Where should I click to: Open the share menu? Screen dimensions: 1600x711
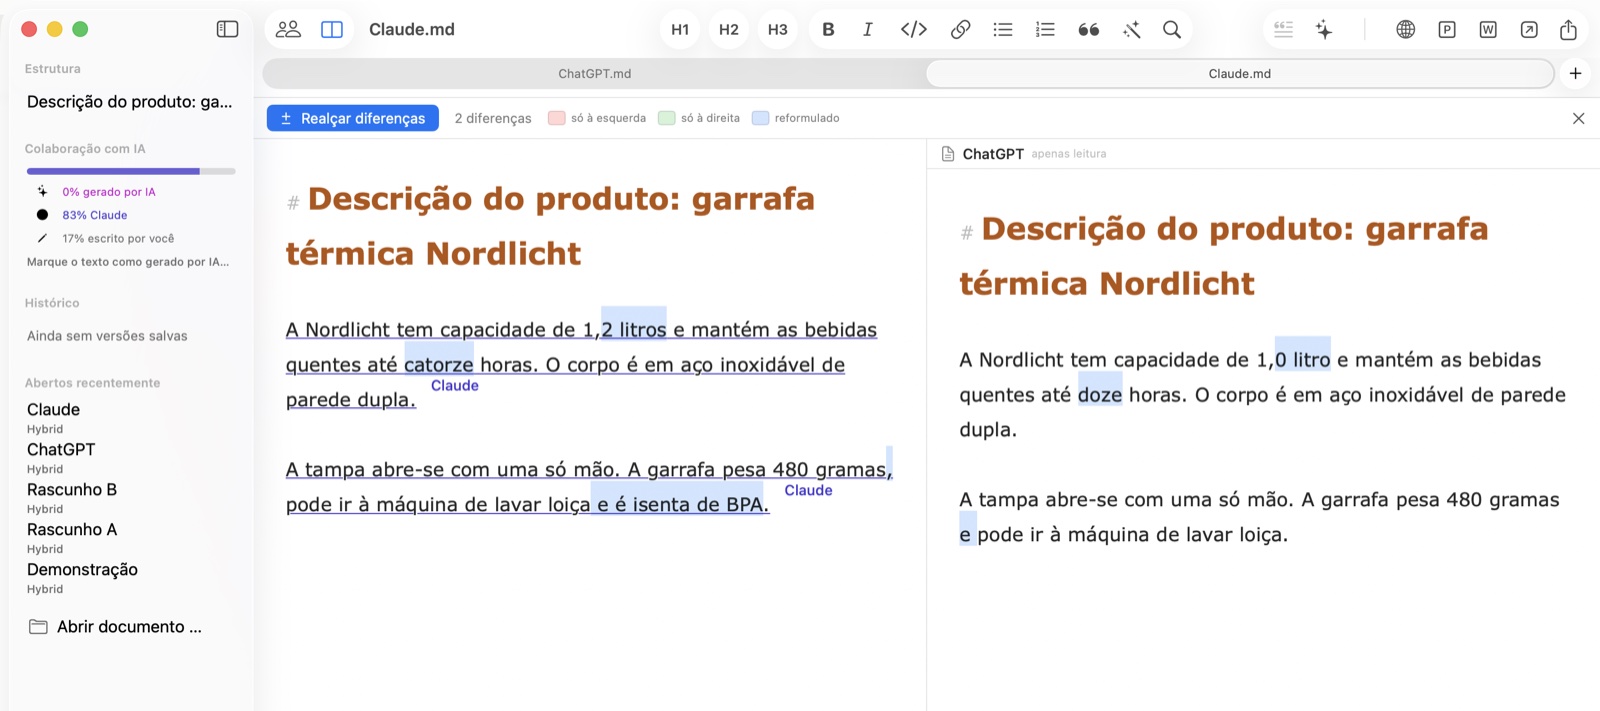pos(1568,29)
